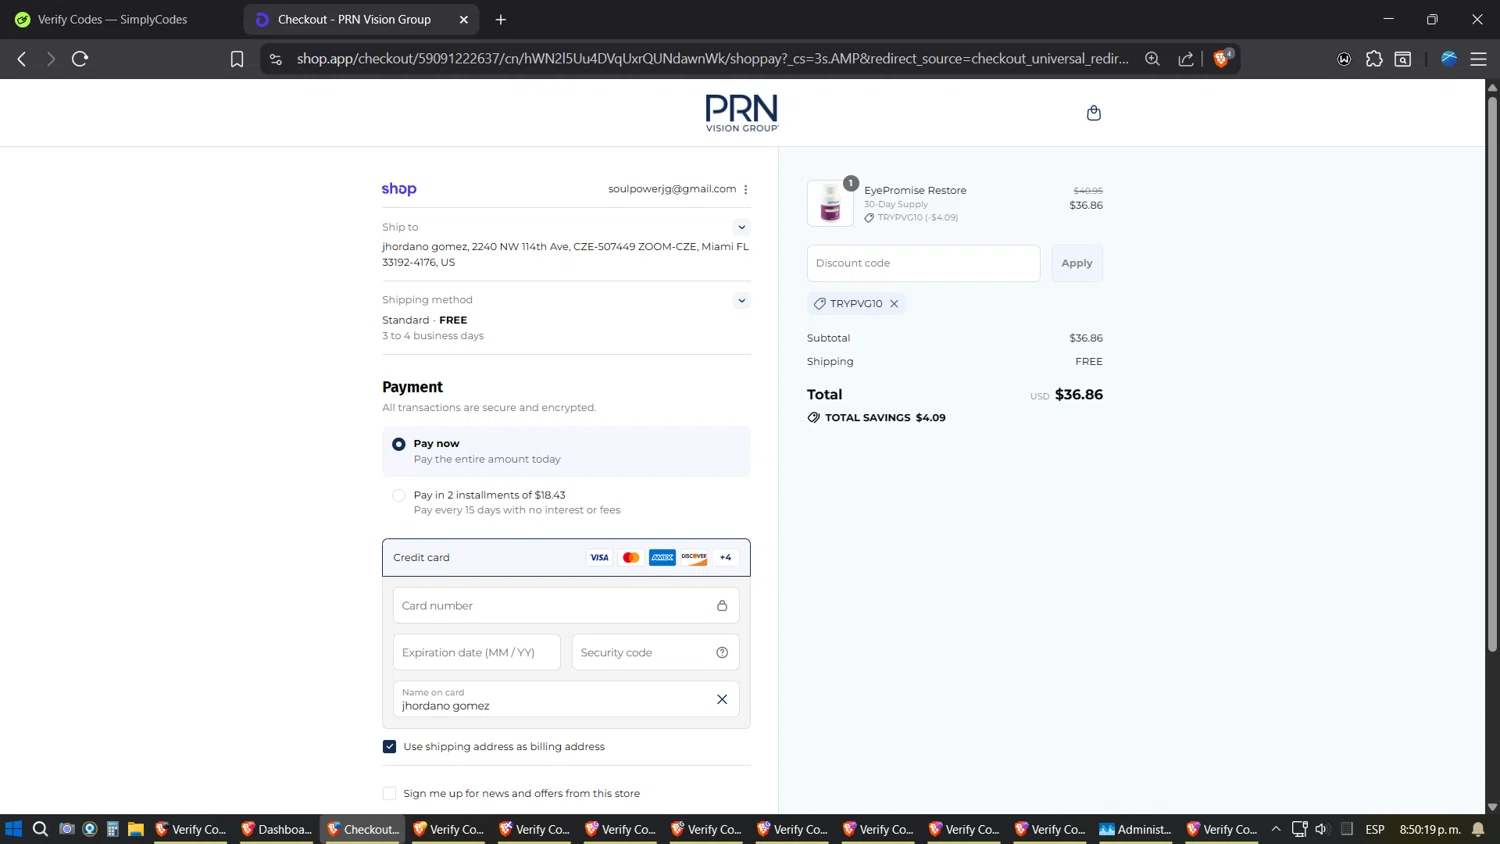Click the Discount code field
This screenshot has height=844, width=1500.
[x=923, y=263]
